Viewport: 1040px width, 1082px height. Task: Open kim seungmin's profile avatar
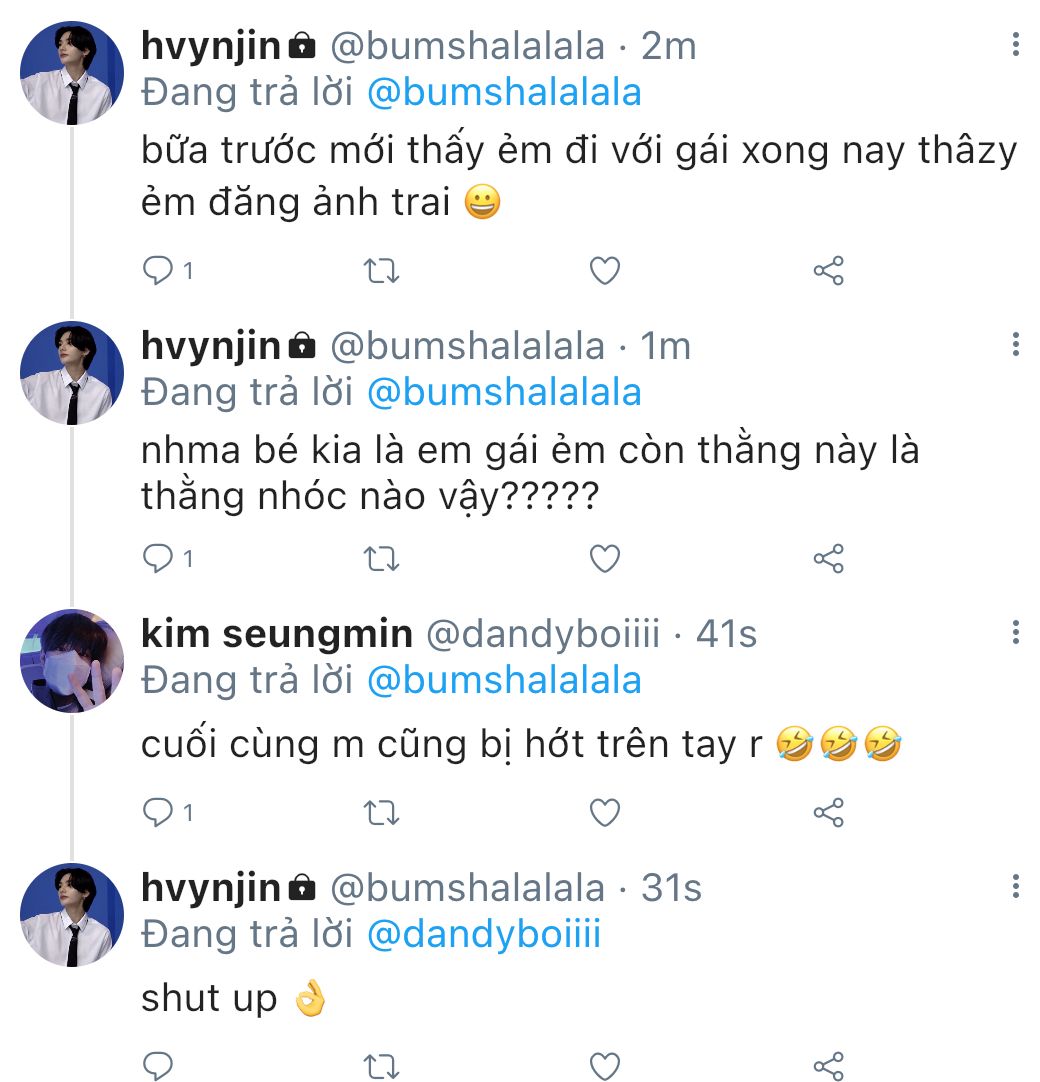pyautogui.click(x=72, y=660)
